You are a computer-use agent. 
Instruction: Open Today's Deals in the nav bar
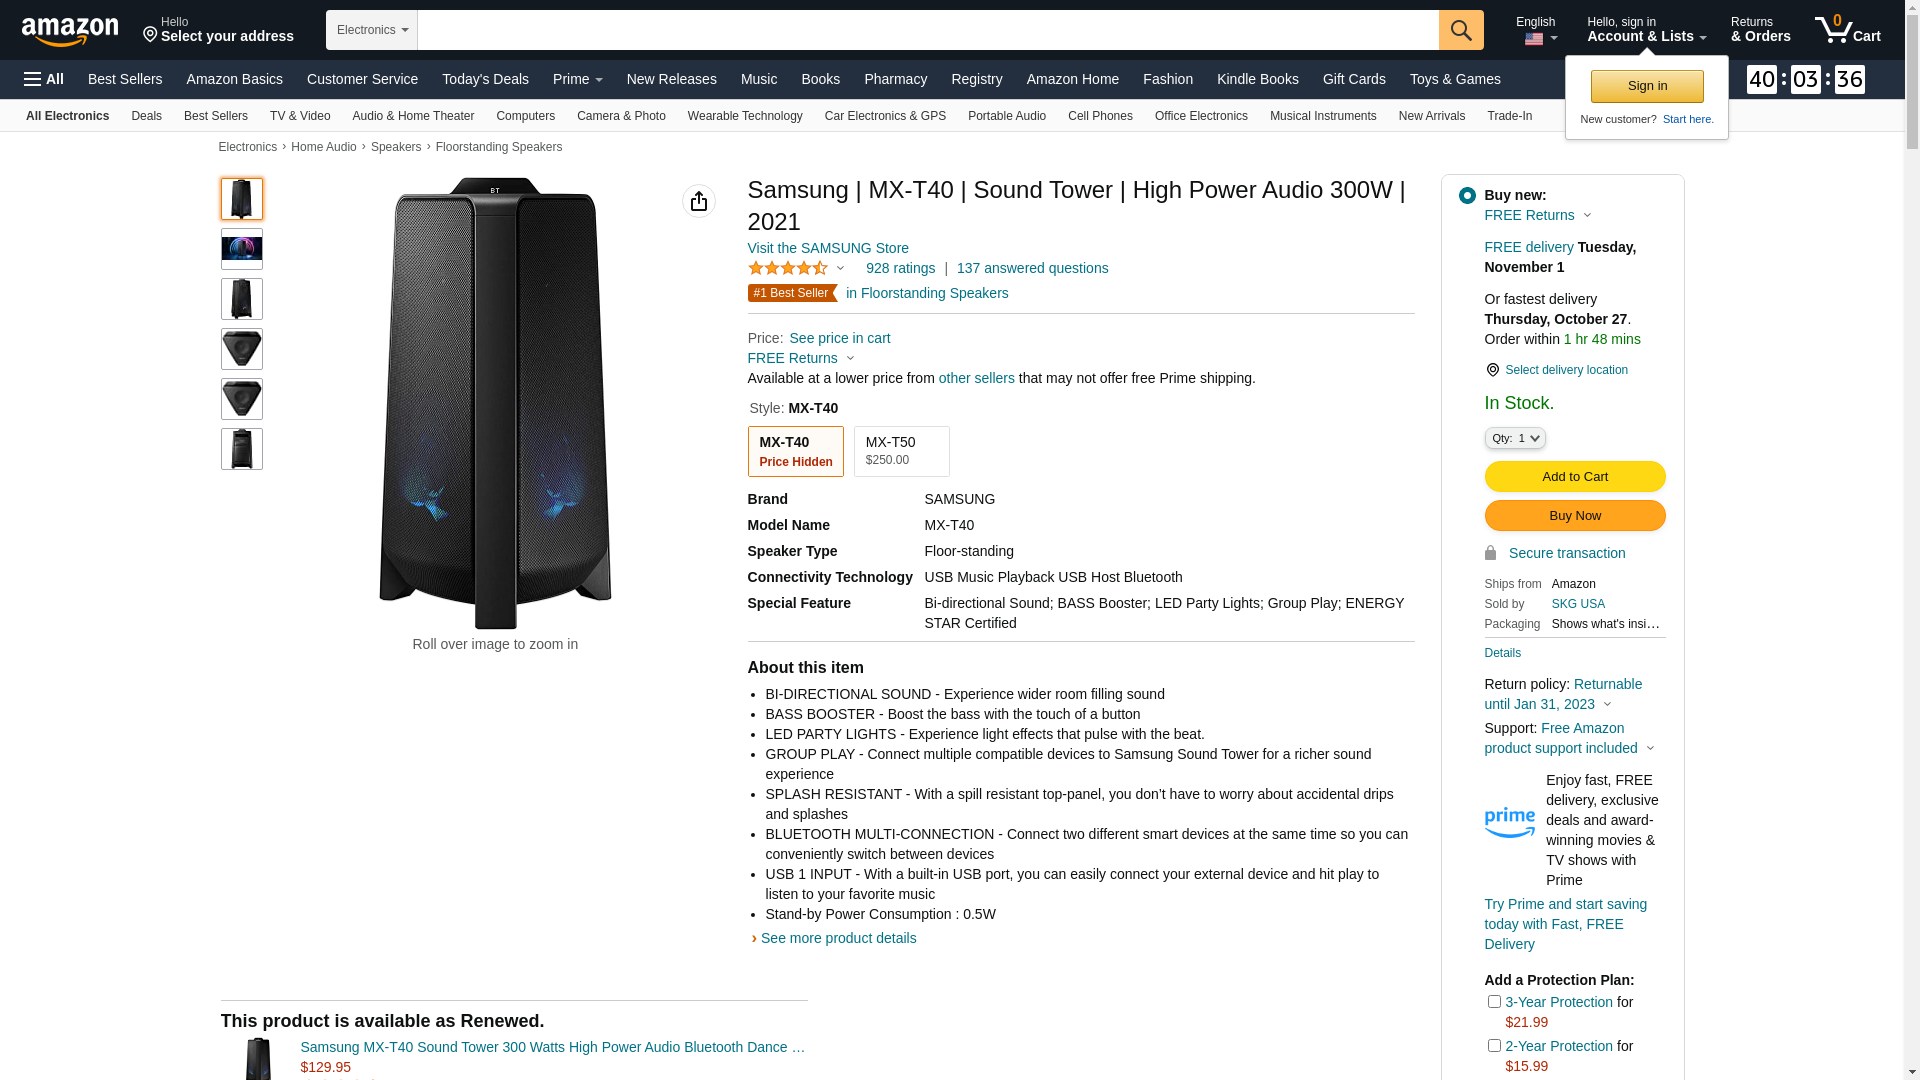click(485, 79)
